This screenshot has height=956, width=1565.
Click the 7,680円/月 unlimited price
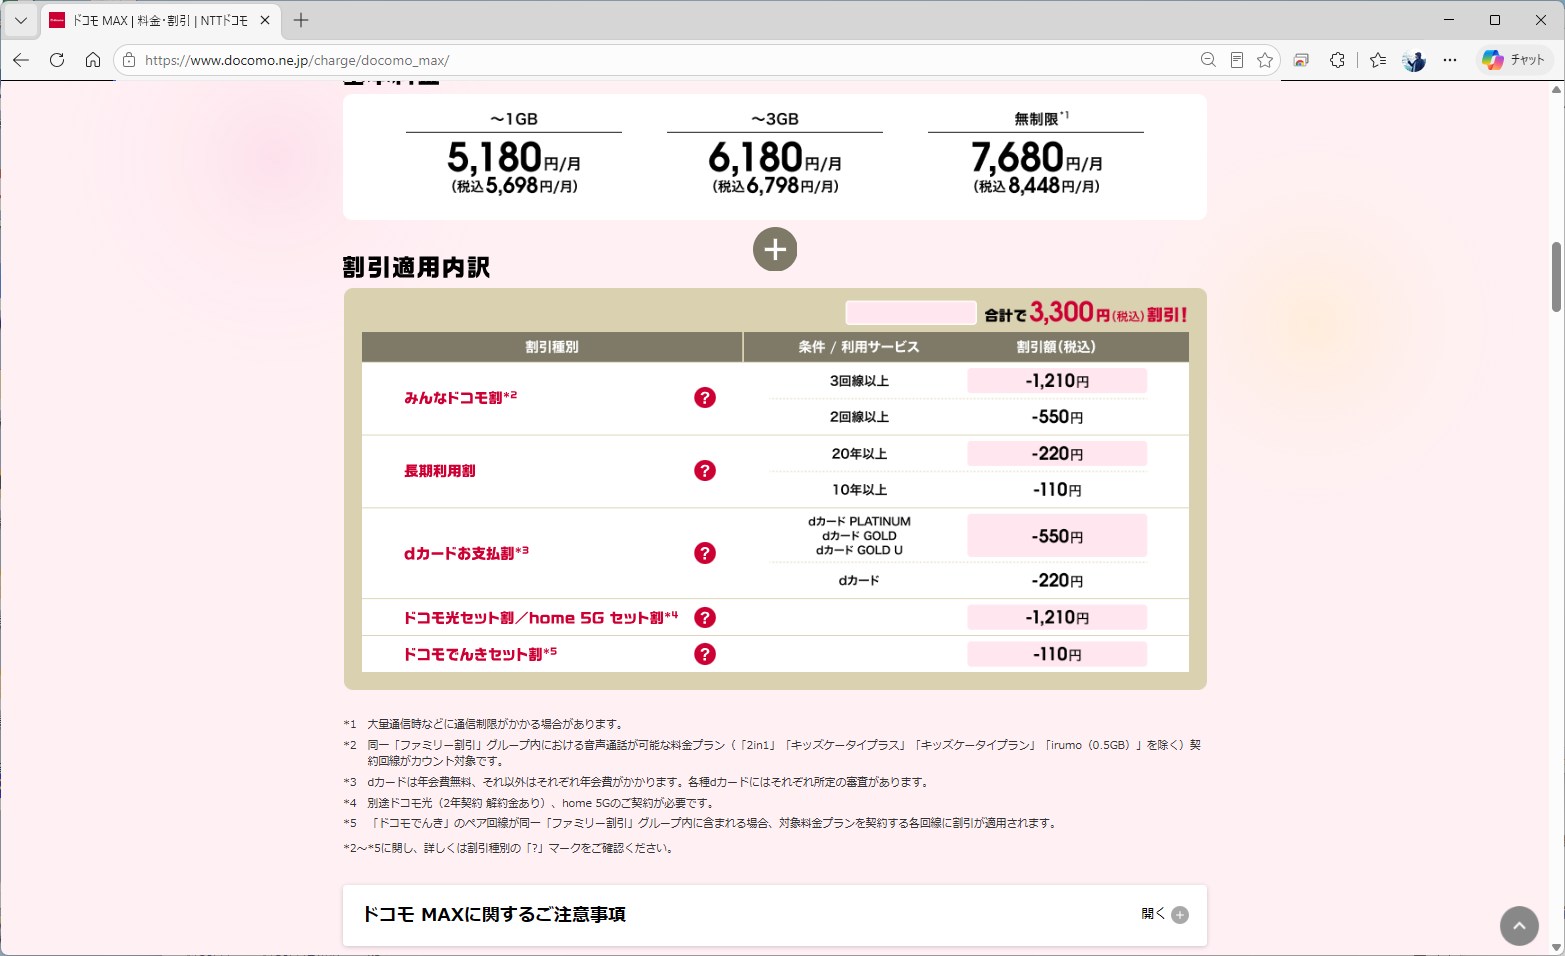pyautogui.click(x=1037, y=158)
